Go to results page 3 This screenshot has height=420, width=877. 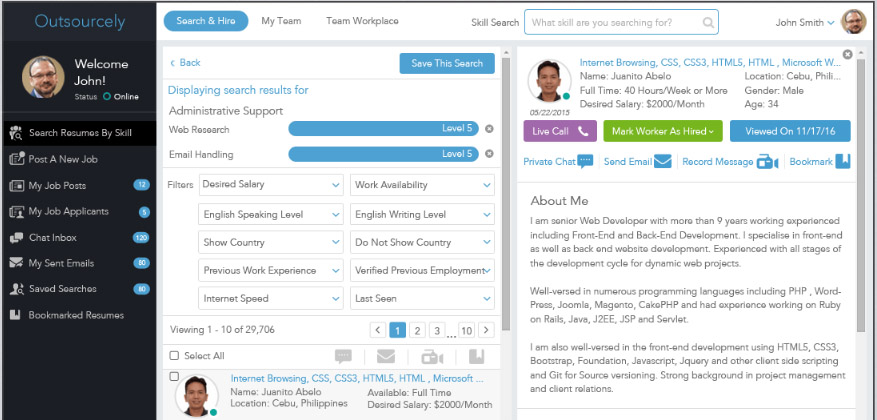[x=437, y=330]
